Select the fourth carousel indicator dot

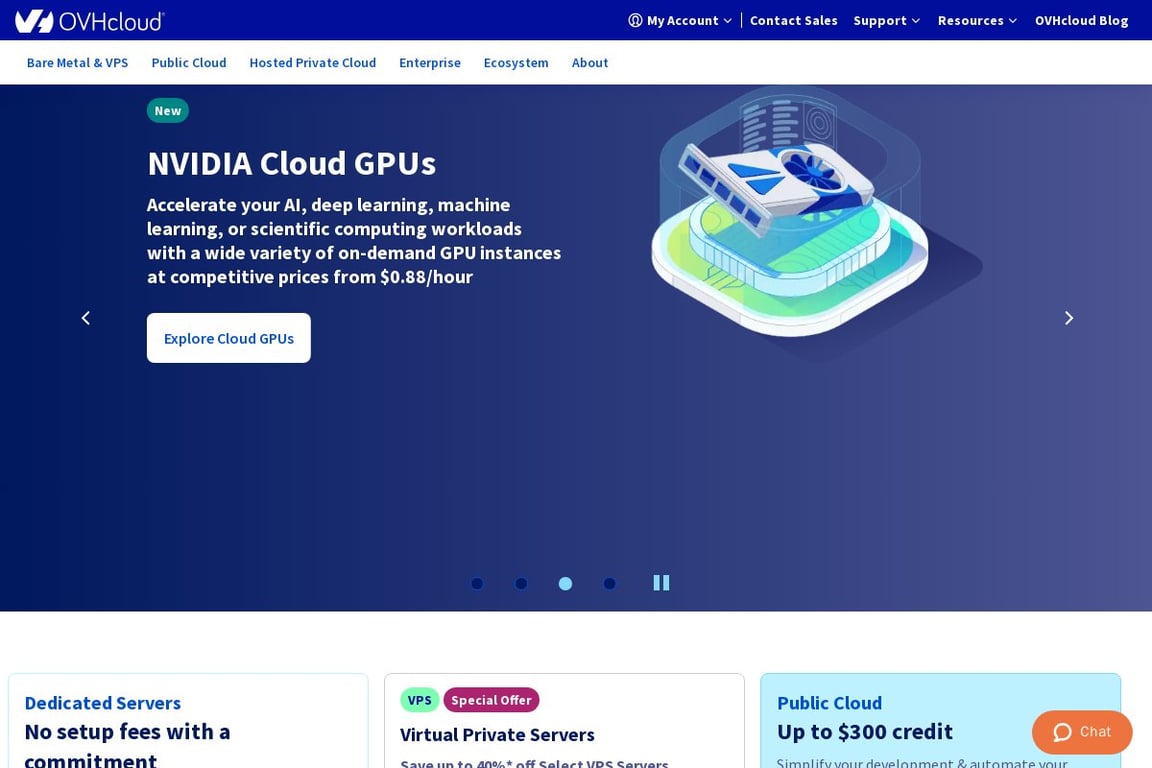coord(609,583)
